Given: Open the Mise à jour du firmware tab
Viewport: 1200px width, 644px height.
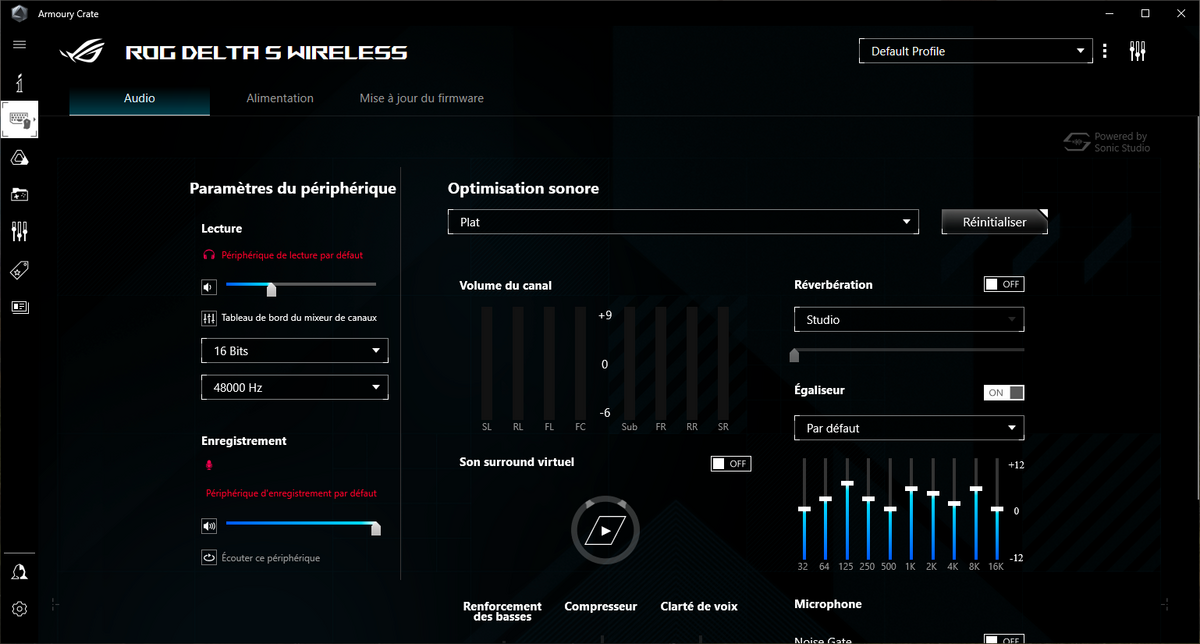Looking at the screenshot, I should [x=422, y=98].
